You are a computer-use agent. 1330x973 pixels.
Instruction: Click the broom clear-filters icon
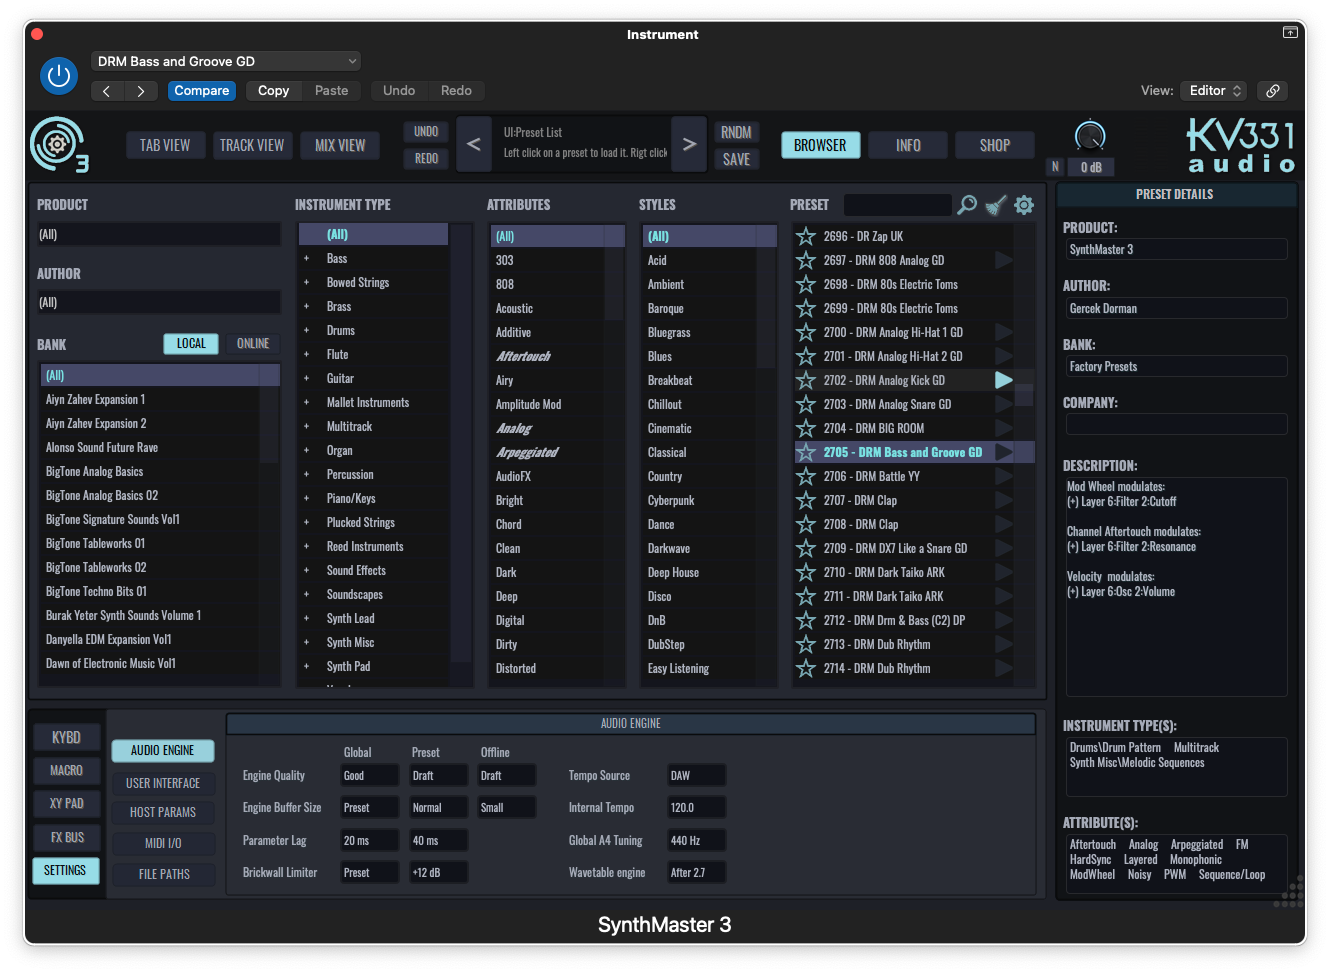point(995,205)
